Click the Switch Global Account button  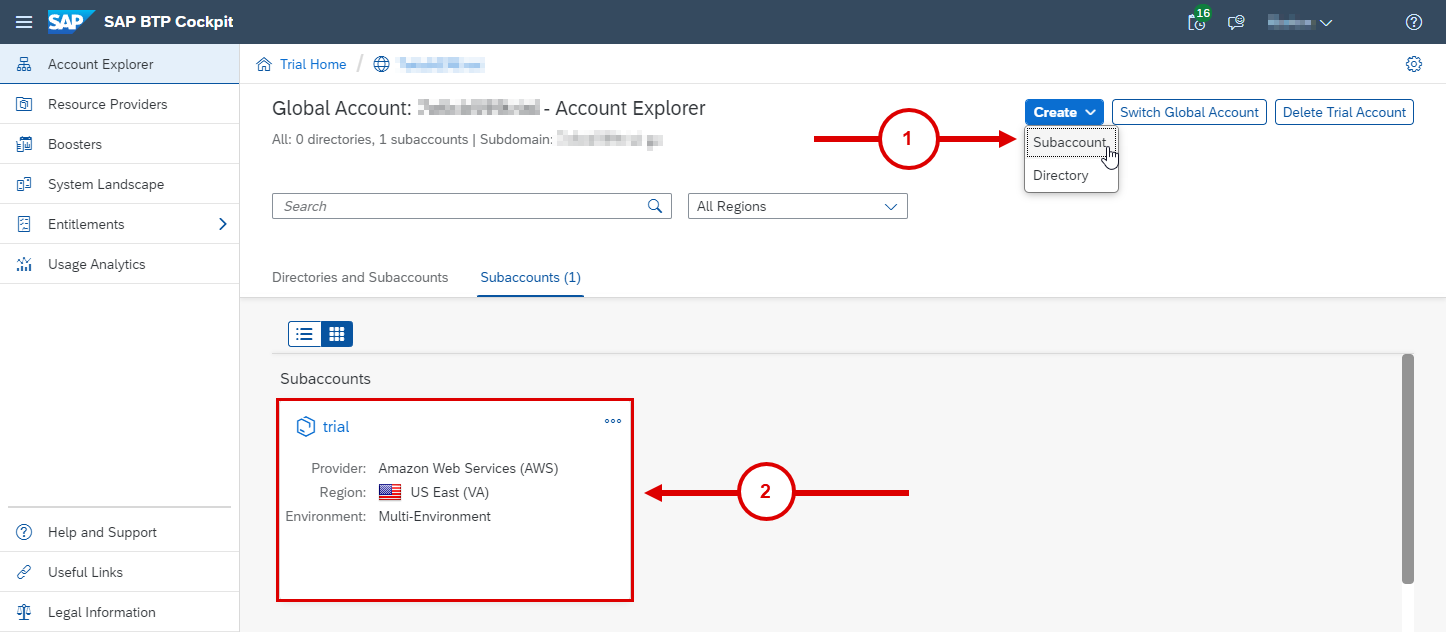click(x=1189, y=112)
